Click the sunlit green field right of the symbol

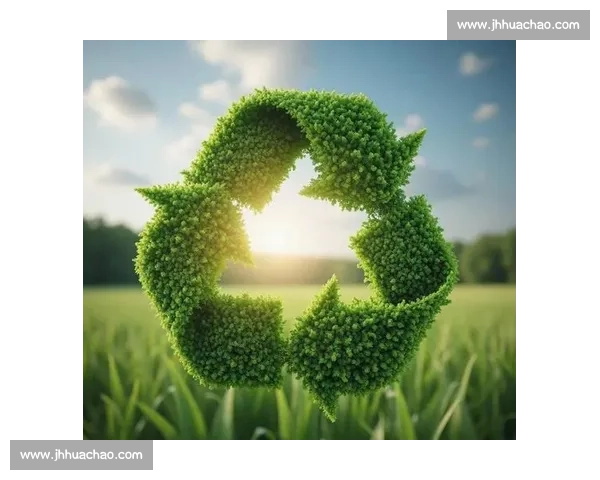(x=480, y=310)
